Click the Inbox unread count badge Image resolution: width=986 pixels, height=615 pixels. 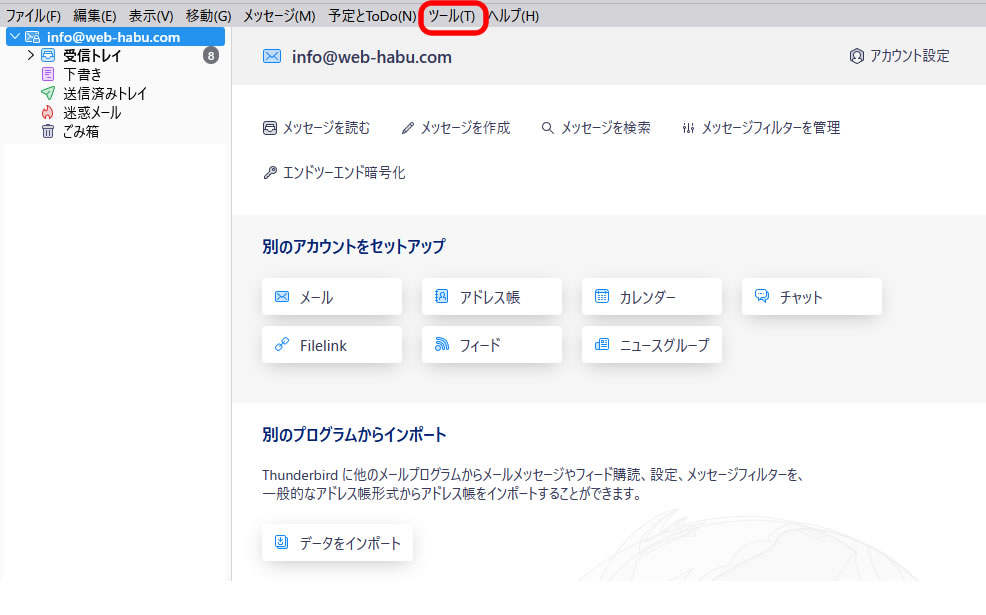pyautogui.click(x=210, y=55)
